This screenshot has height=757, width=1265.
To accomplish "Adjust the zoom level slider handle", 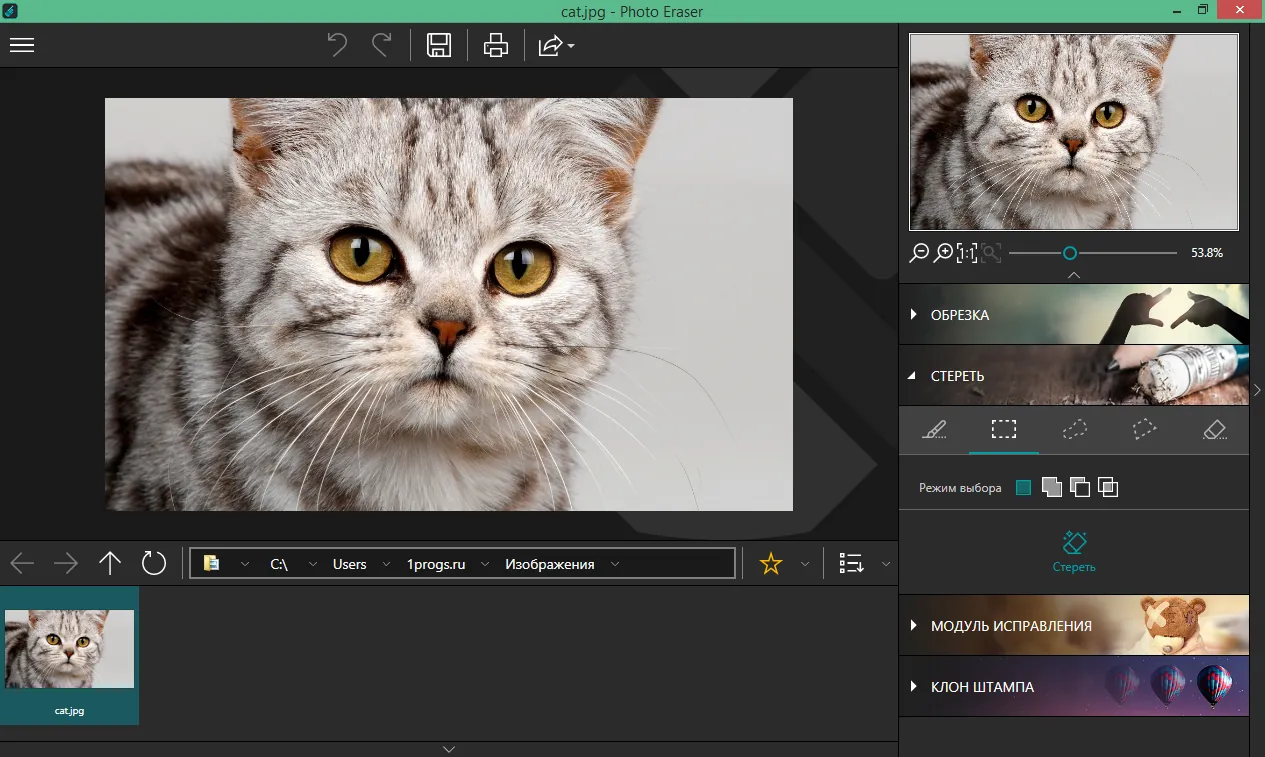I will [1070, 253].
